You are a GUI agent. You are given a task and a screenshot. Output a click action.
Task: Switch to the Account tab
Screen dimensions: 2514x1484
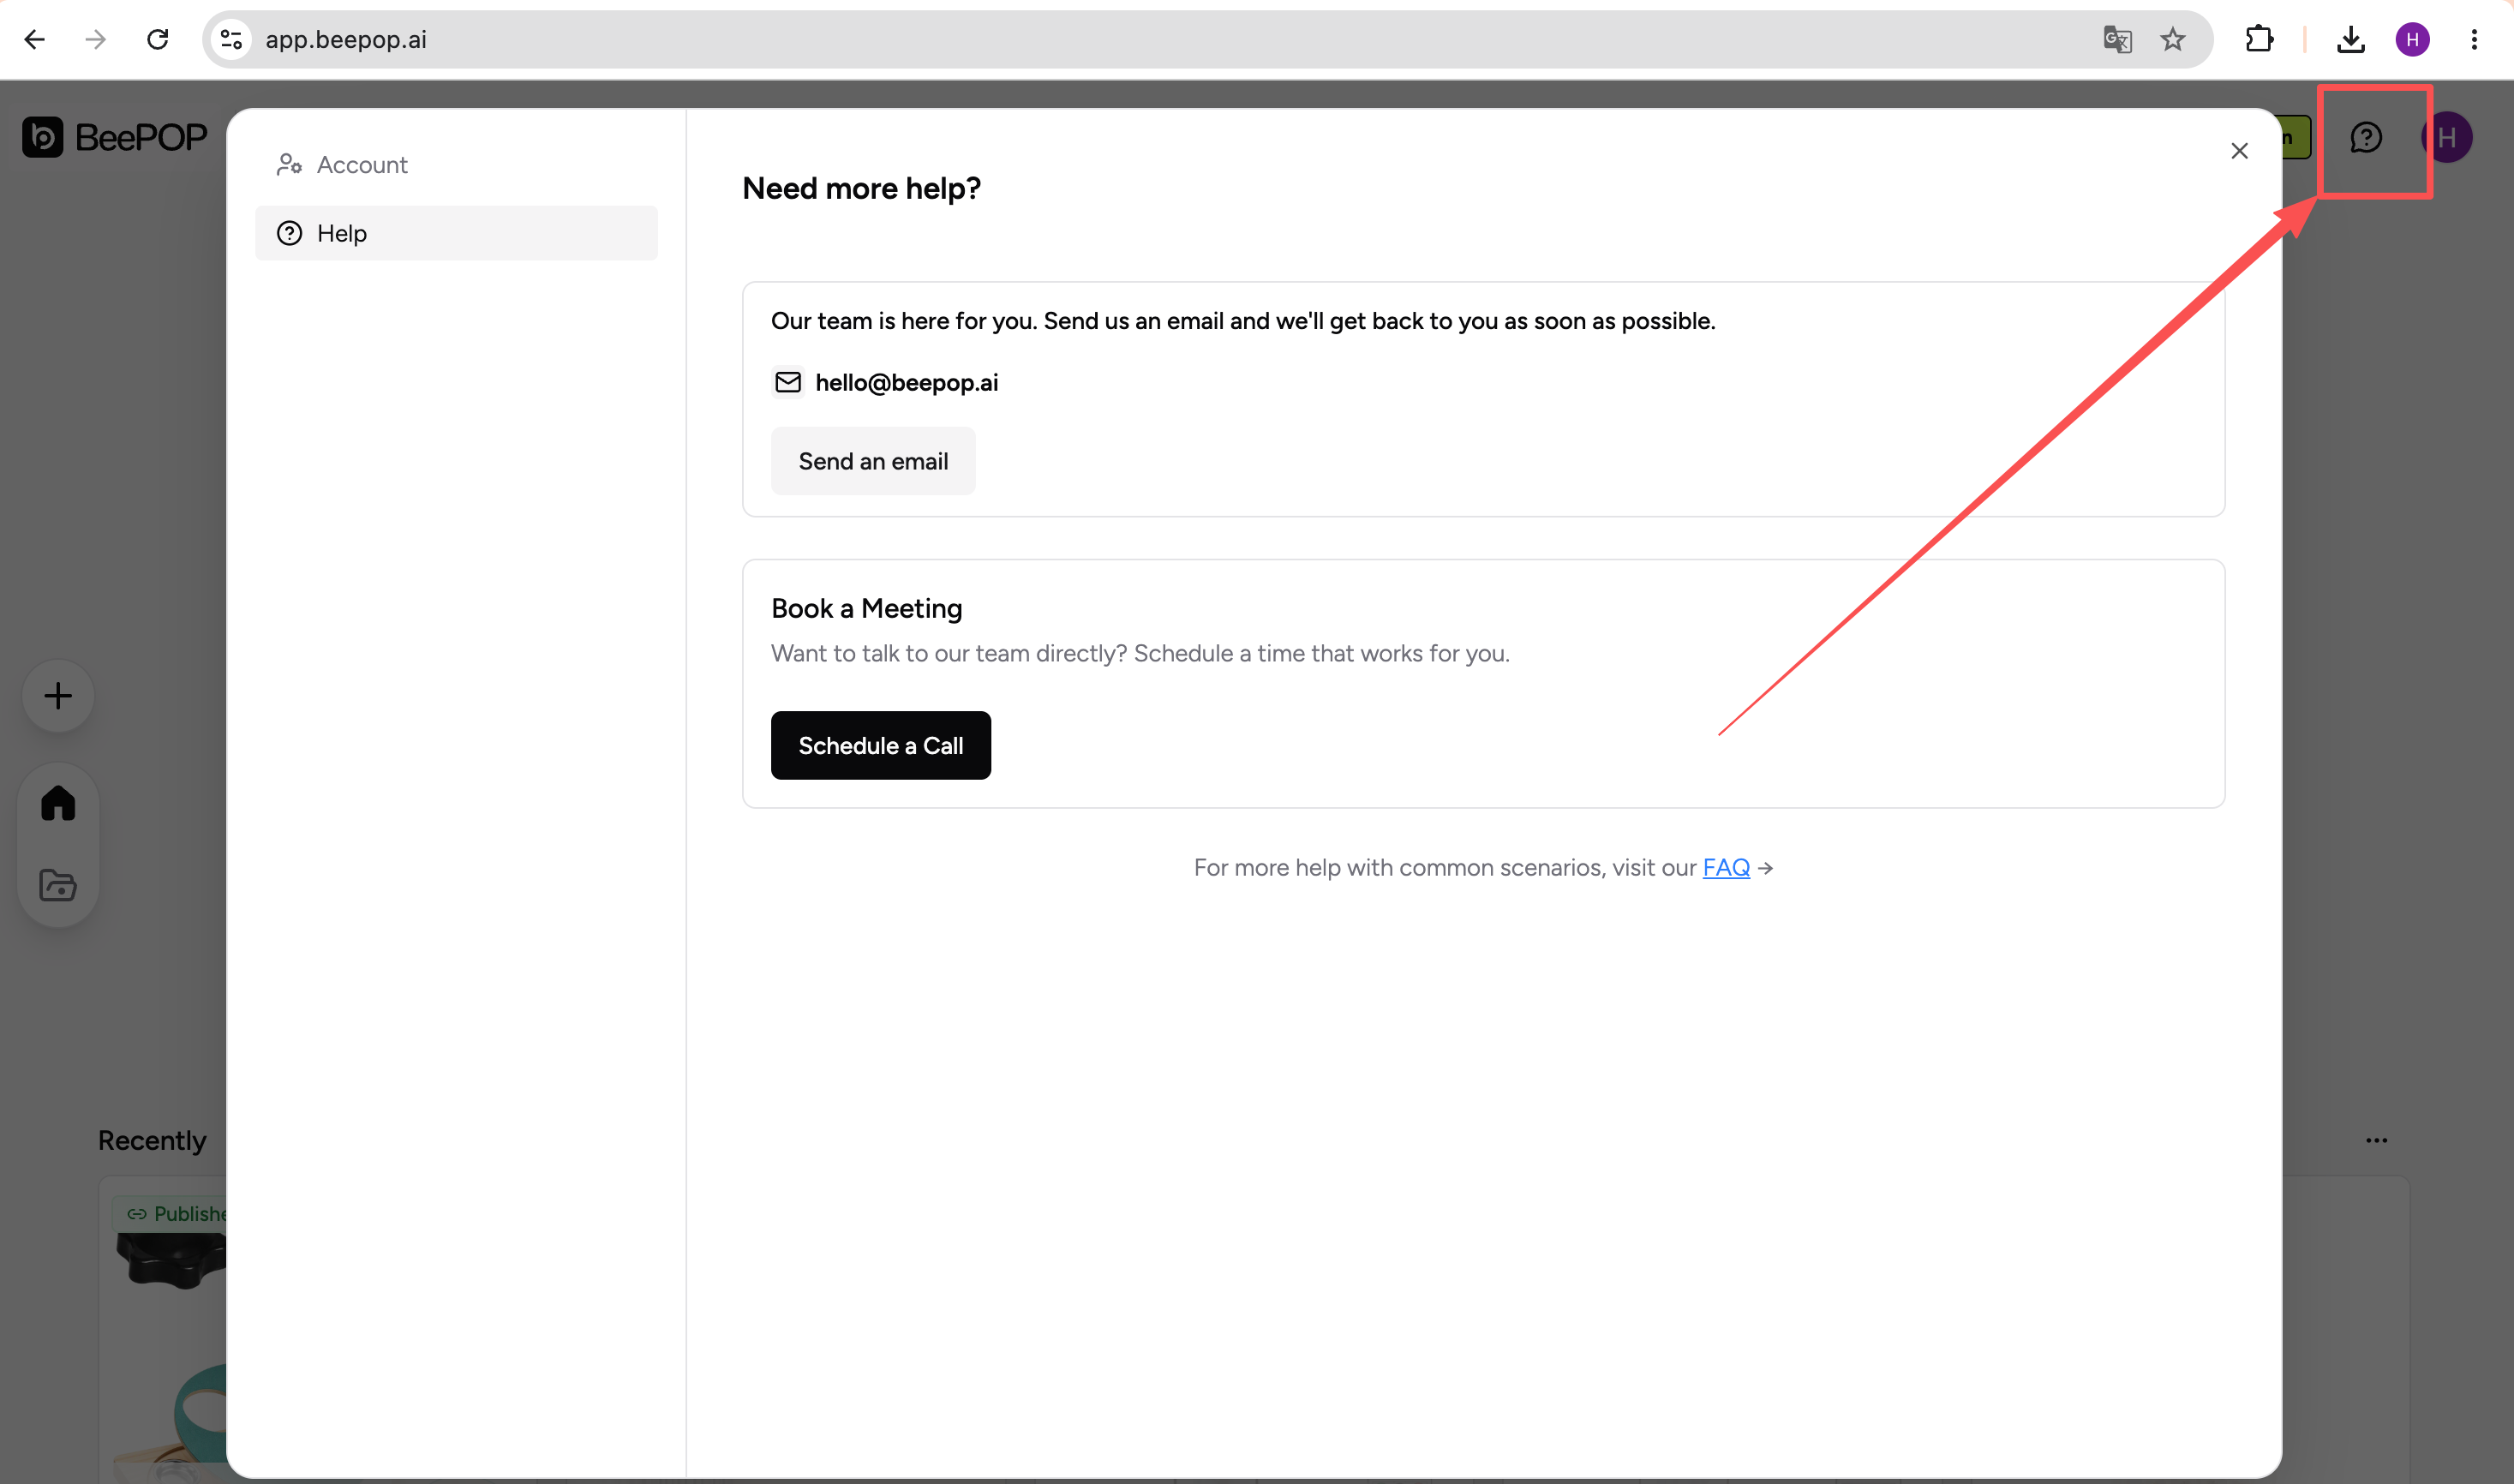457,165
